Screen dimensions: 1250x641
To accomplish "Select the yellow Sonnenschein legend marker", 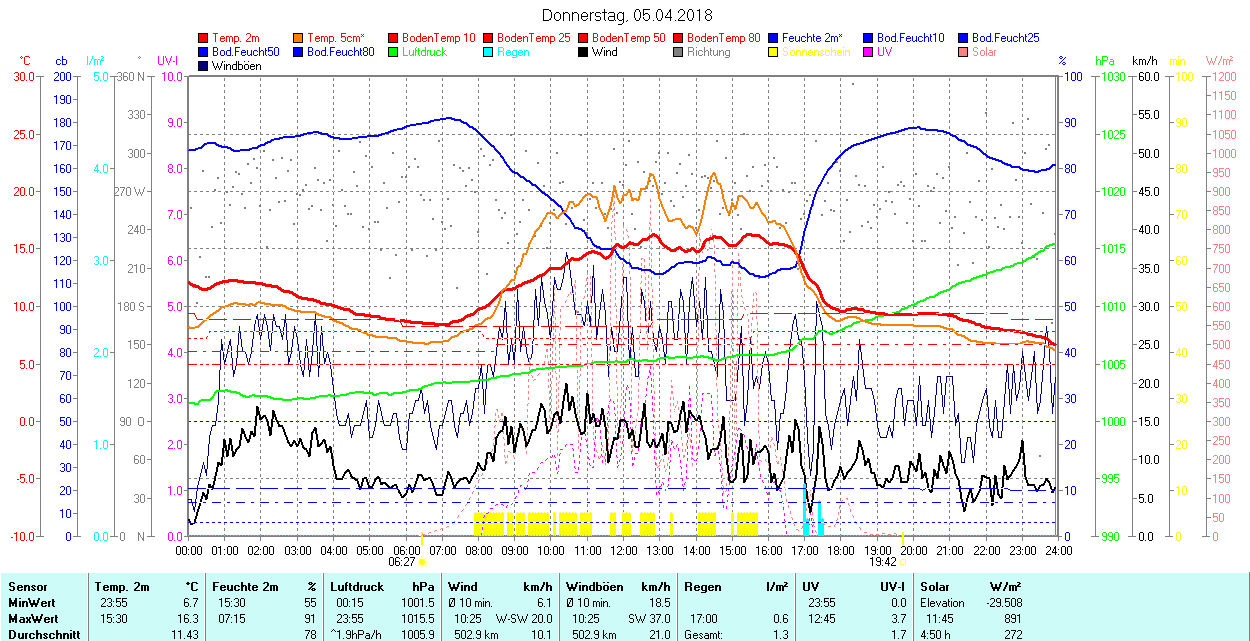I will (774, 52).
